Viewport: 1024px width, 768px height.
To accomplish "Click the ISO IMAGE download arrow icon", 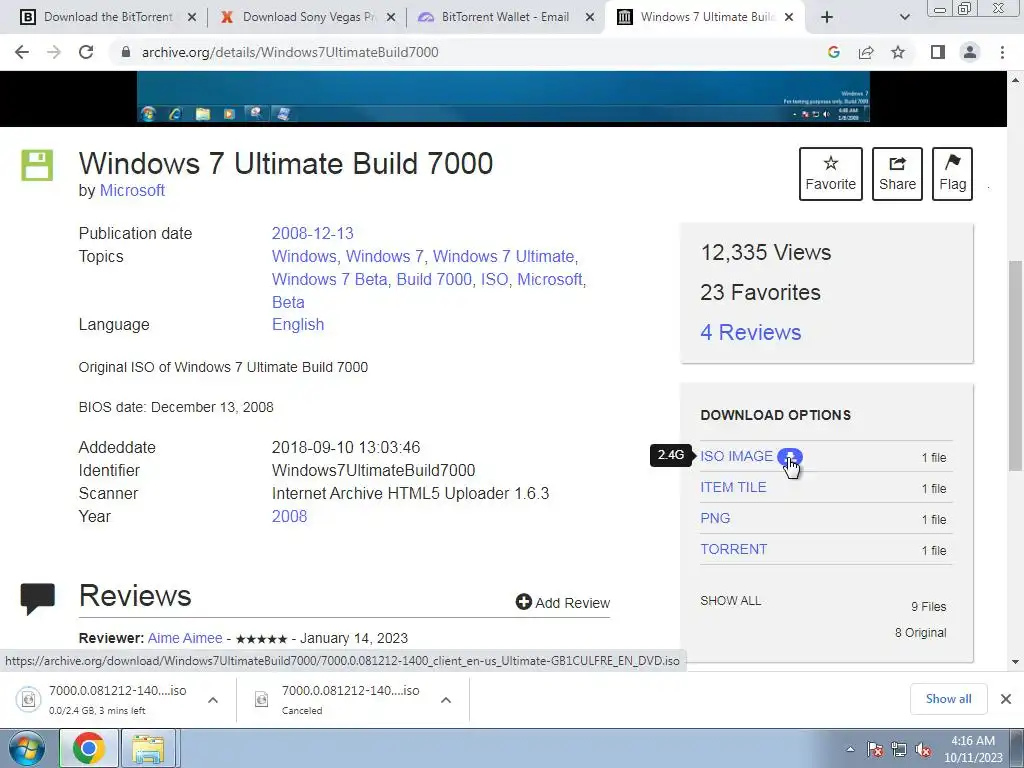I will point(790,456).
